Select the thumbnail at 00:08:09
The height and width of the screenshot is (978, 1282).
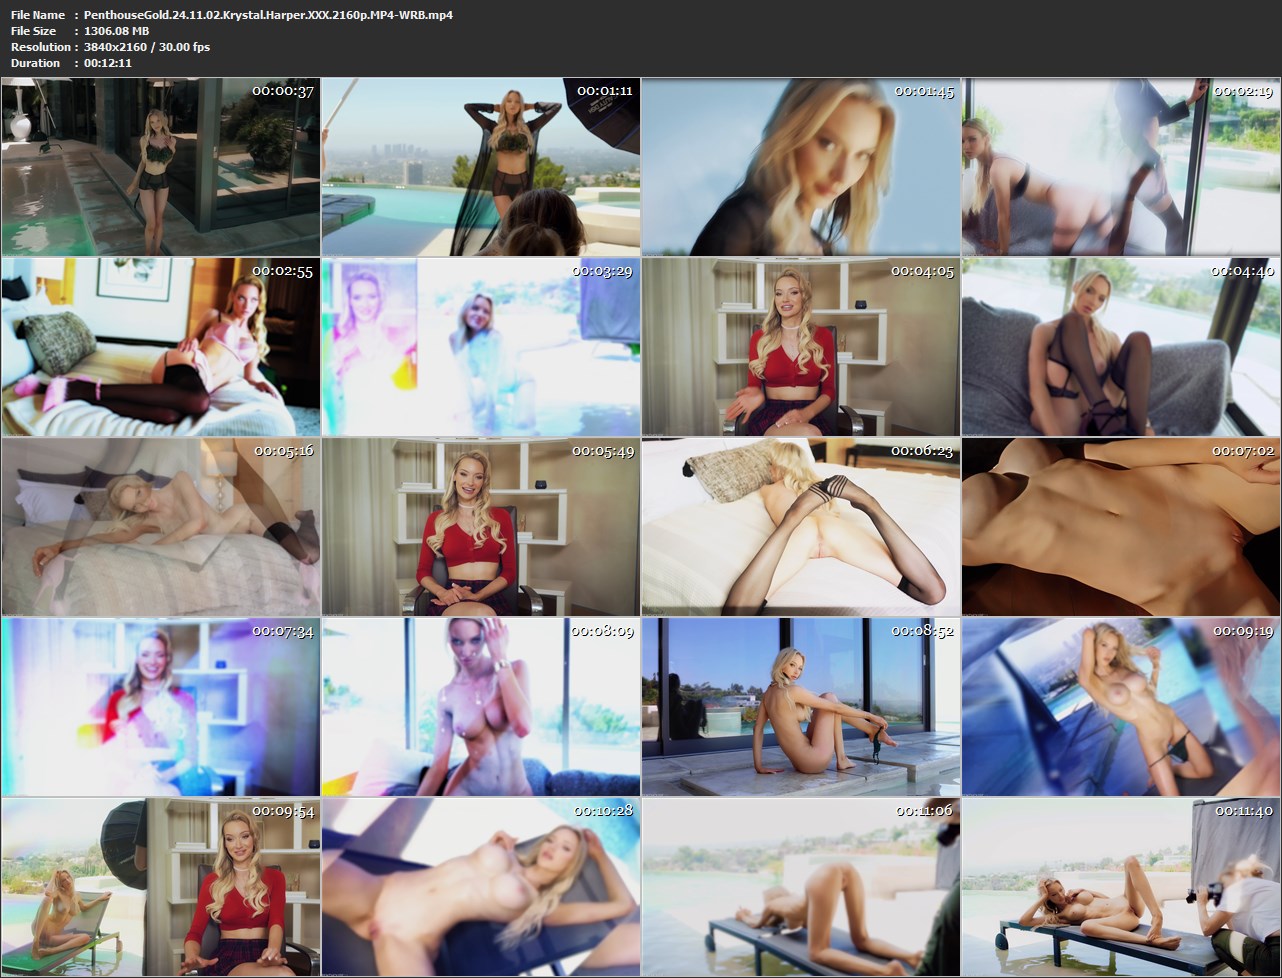point(481,707)
